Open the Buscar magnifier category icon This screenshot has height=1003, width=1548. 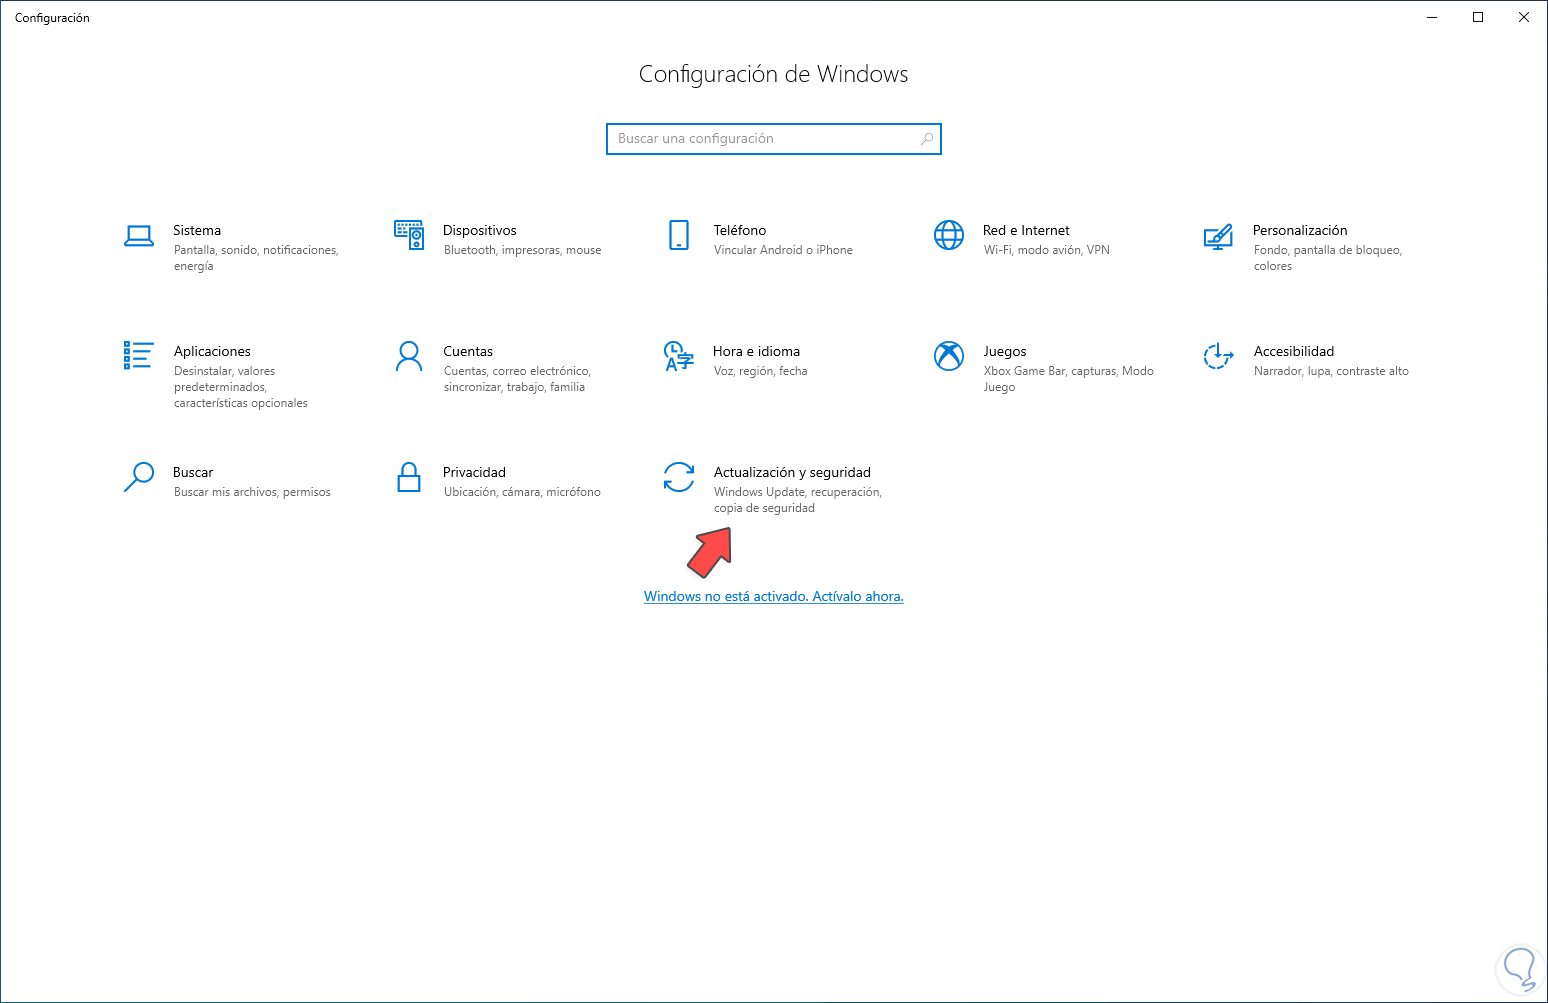[139, 477]
